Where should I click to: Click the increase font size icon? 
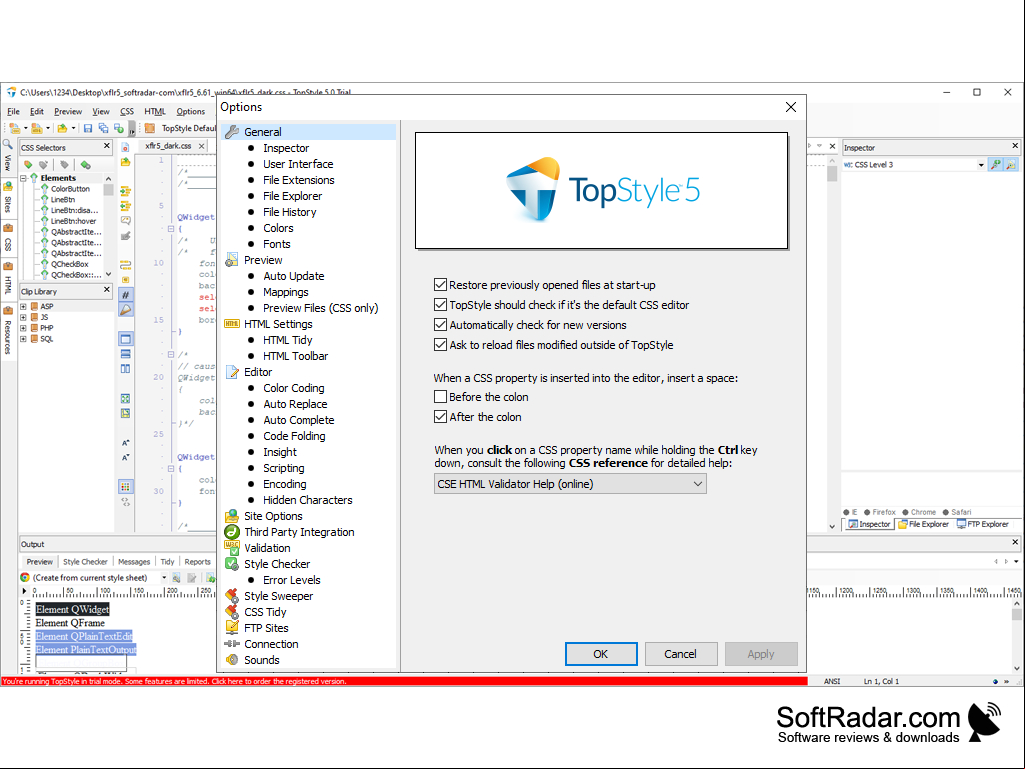coord(126,443)
